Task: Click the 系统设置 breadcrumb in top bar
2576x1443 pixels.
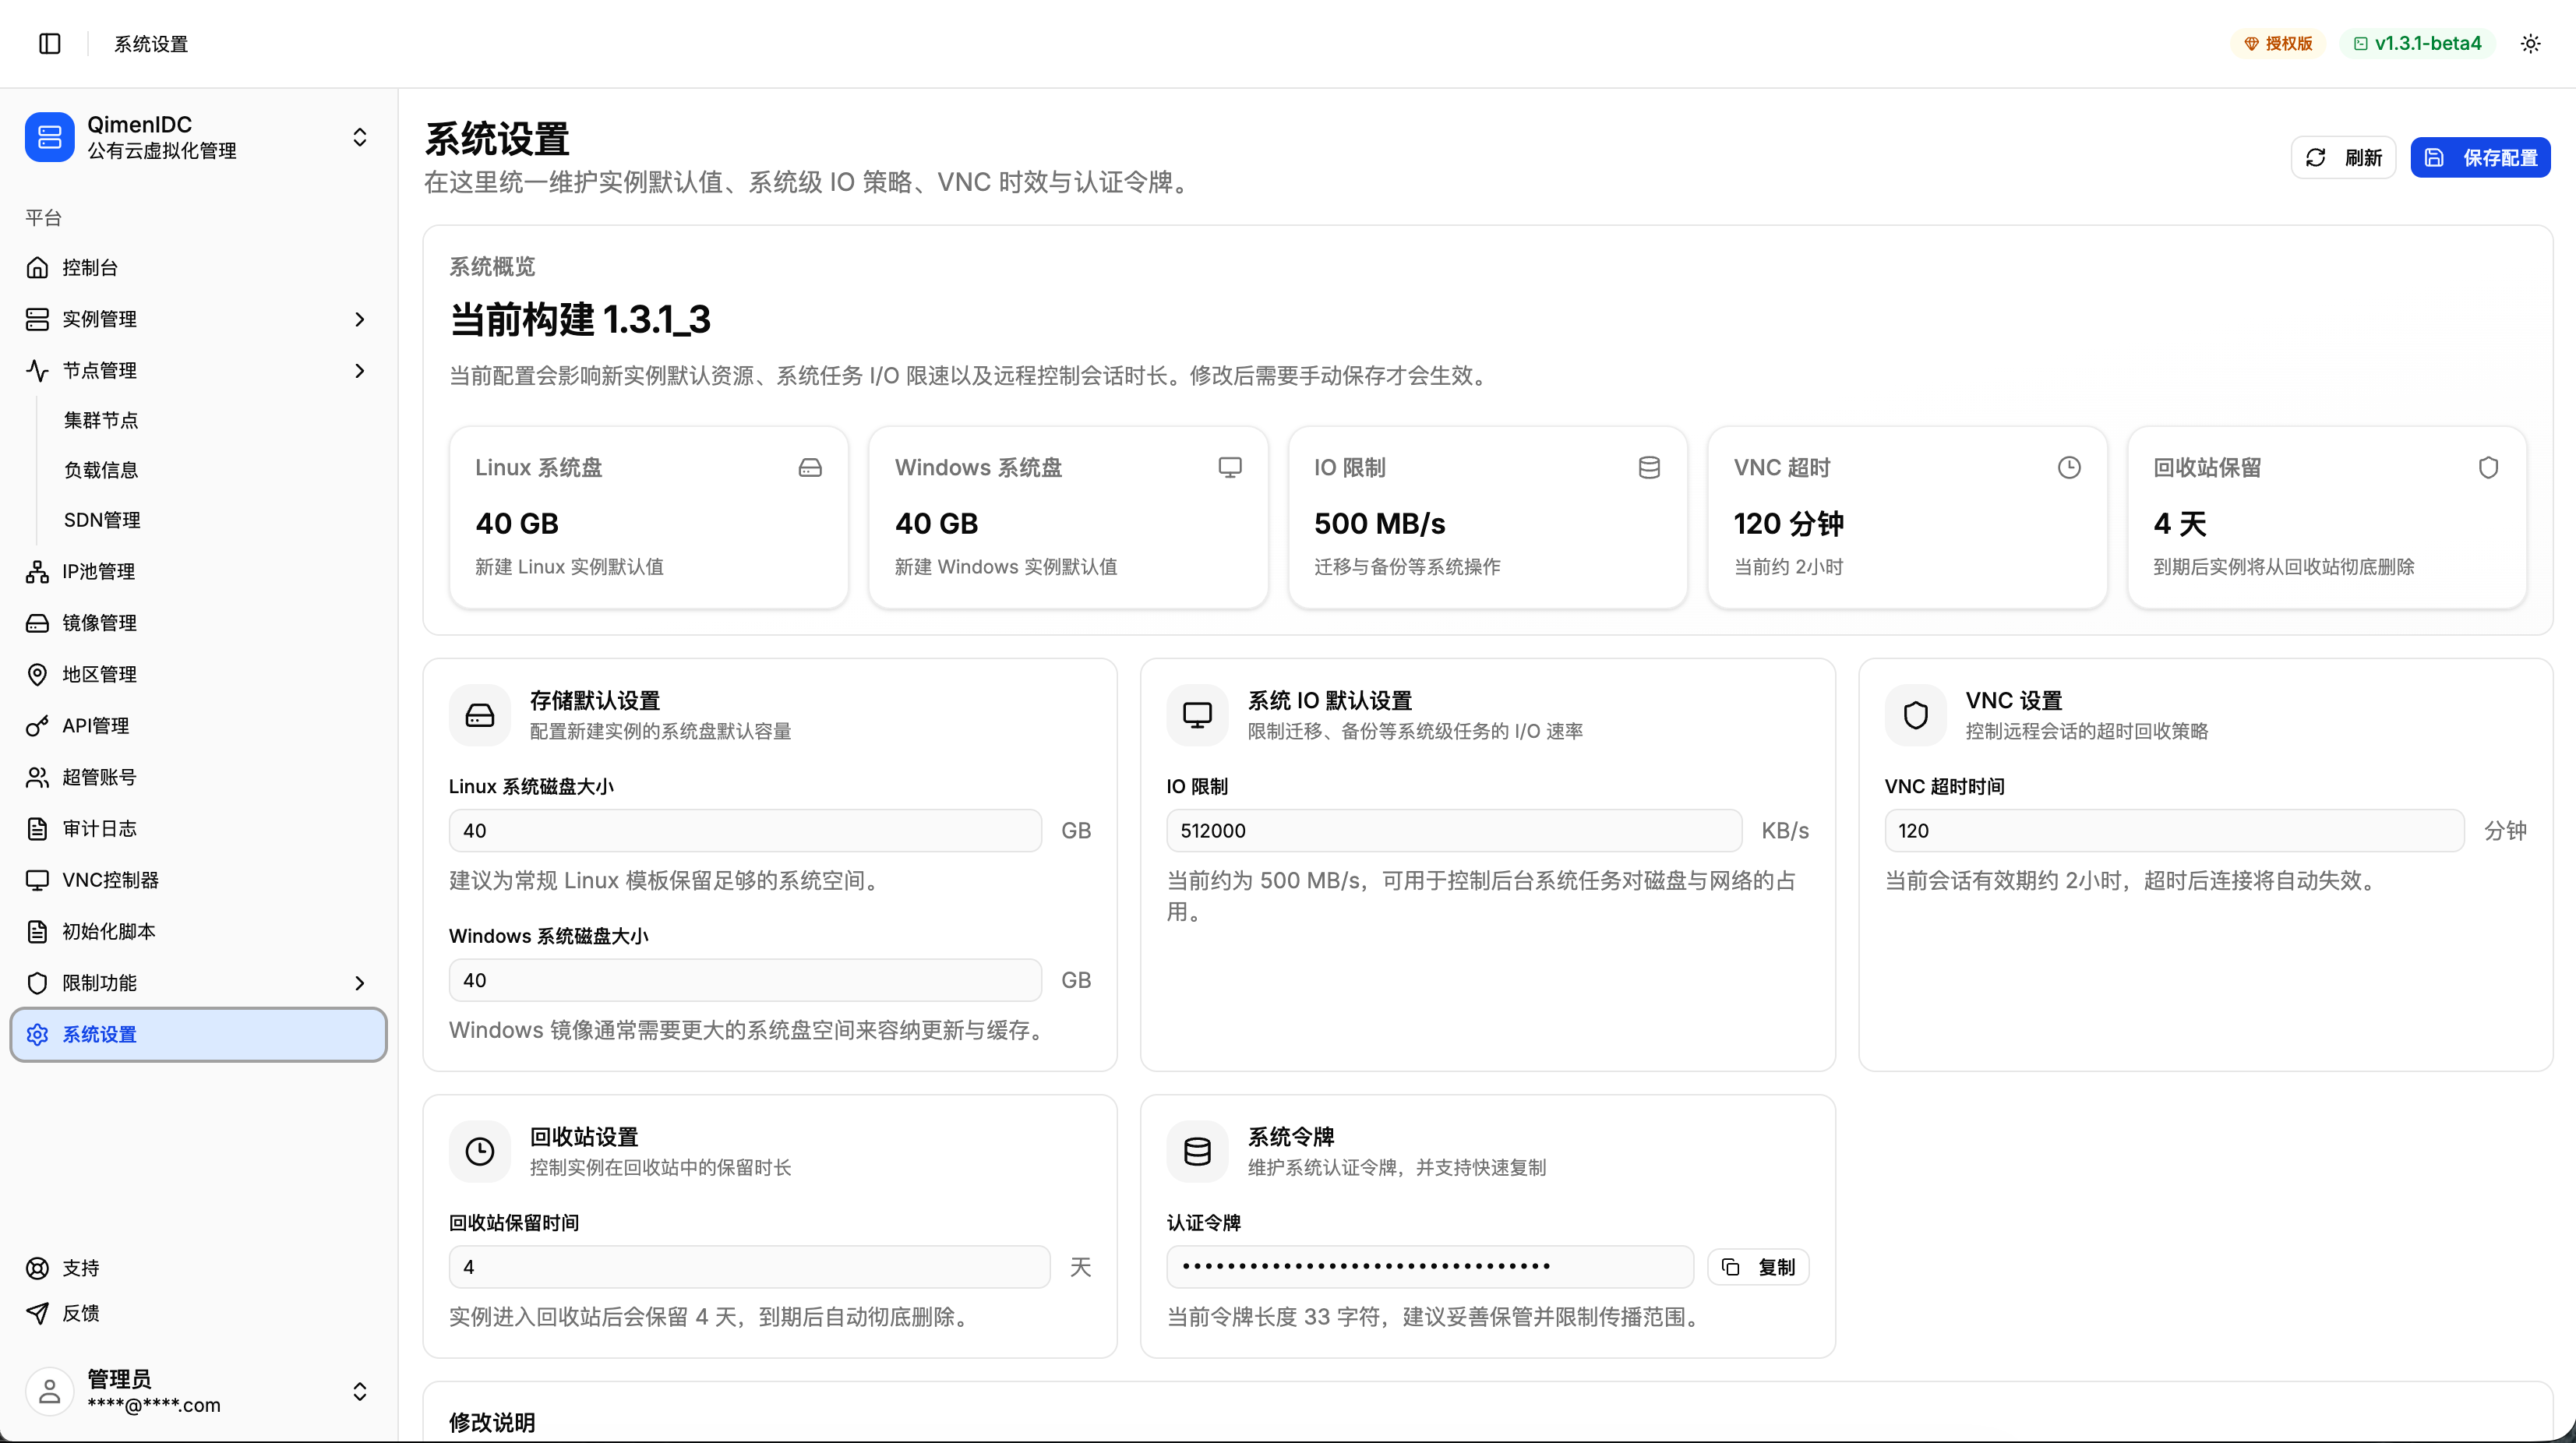Action: click(x=151, y=43)
